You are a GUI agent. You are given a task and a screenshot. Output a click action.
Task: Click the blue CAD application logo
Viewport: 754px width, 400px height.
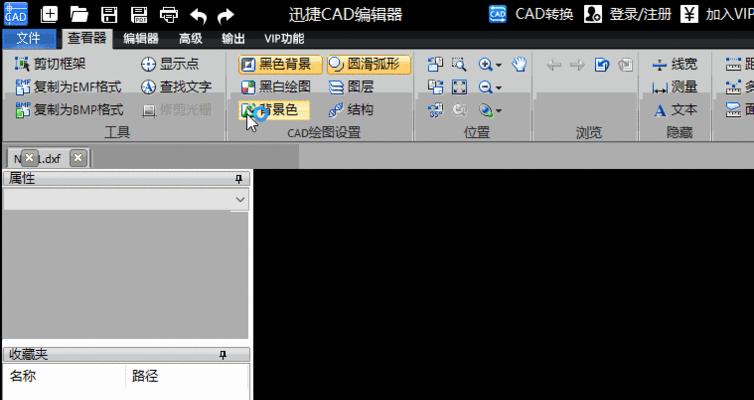click(15, 14)
